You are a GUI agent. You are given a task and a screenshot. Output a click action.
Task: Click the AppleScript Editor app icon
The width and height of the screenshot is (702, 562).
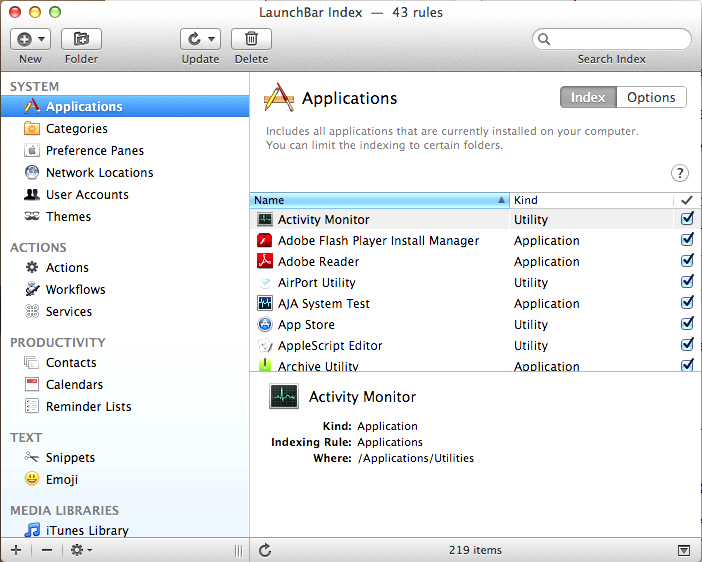(x=265, y=345)
